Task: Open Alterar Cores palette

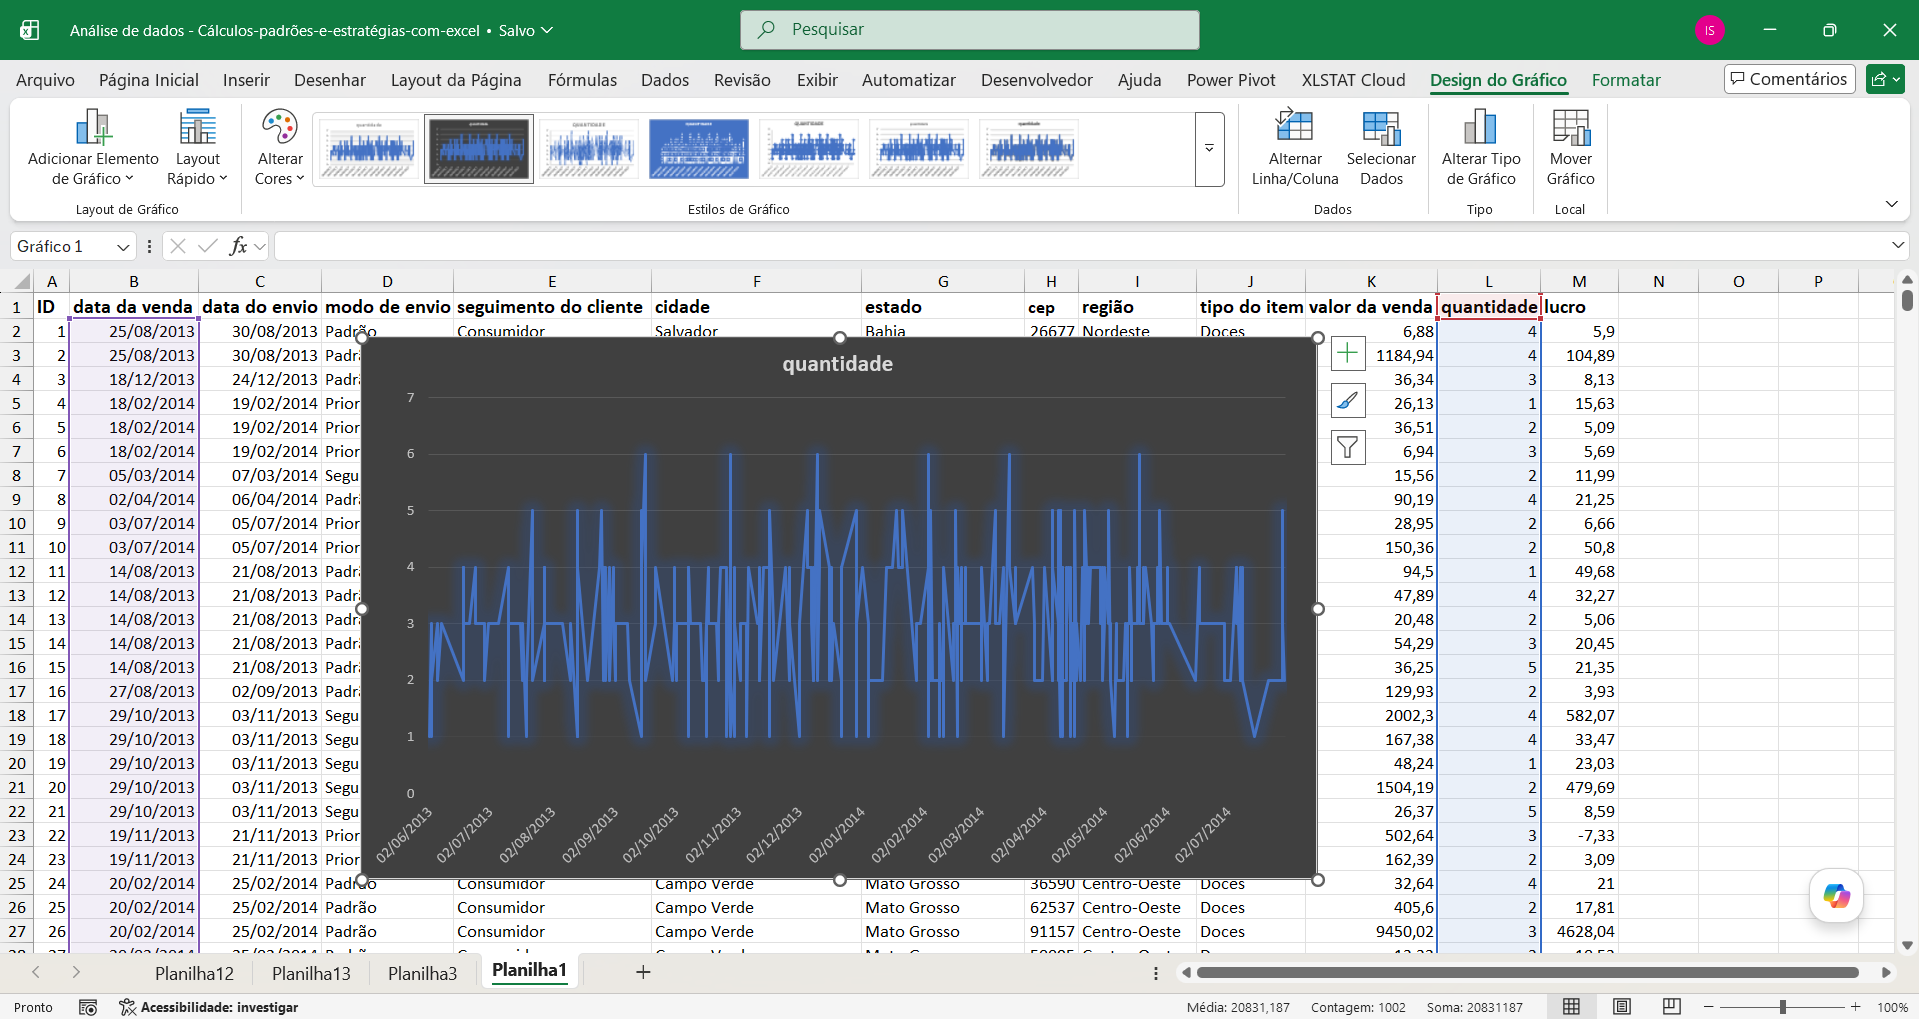Action: (280, 148)
